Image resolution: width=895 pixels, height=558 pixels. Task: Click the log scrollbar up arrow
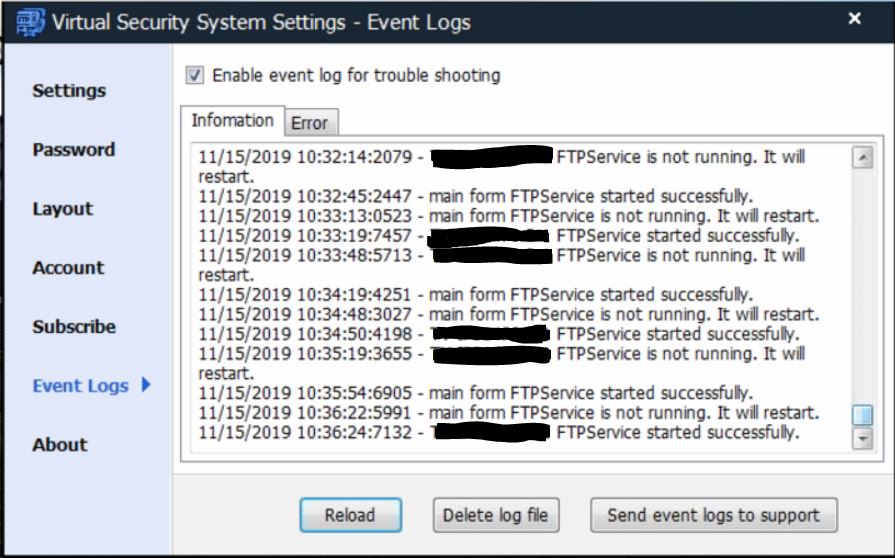click(x=862, y=157)
